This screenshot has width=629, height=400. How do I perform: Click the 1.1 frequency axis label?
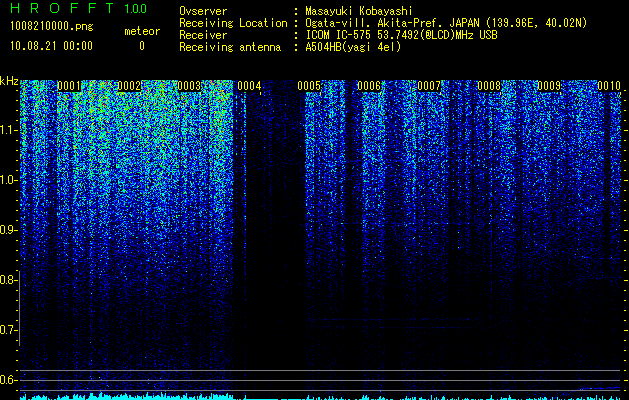click(x=7, y=130)
